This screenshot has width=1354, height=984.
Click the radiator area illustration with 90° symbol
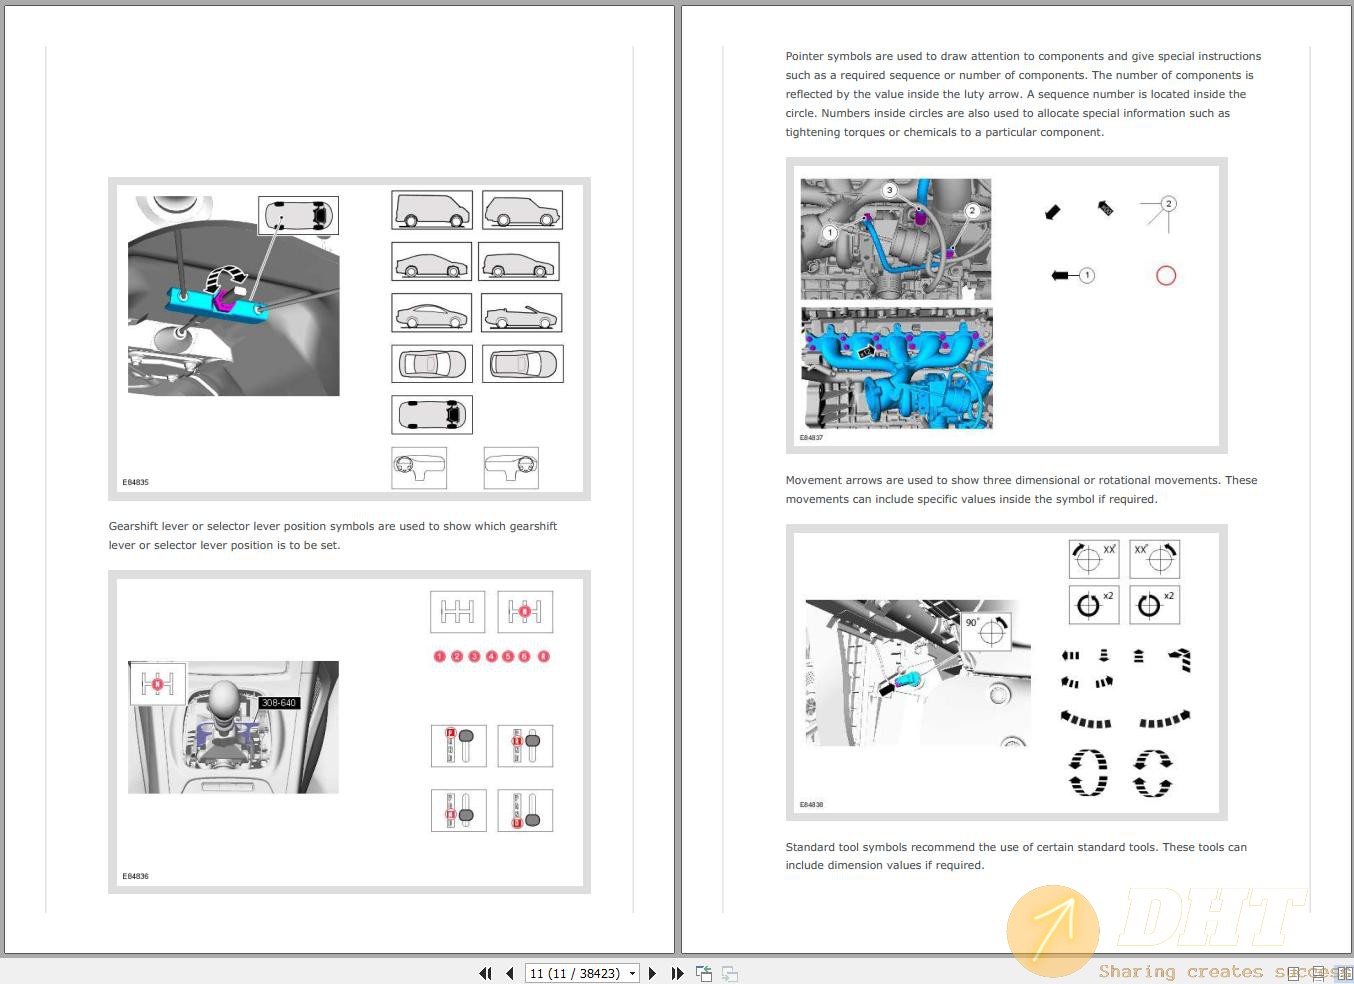coord(918,672)
